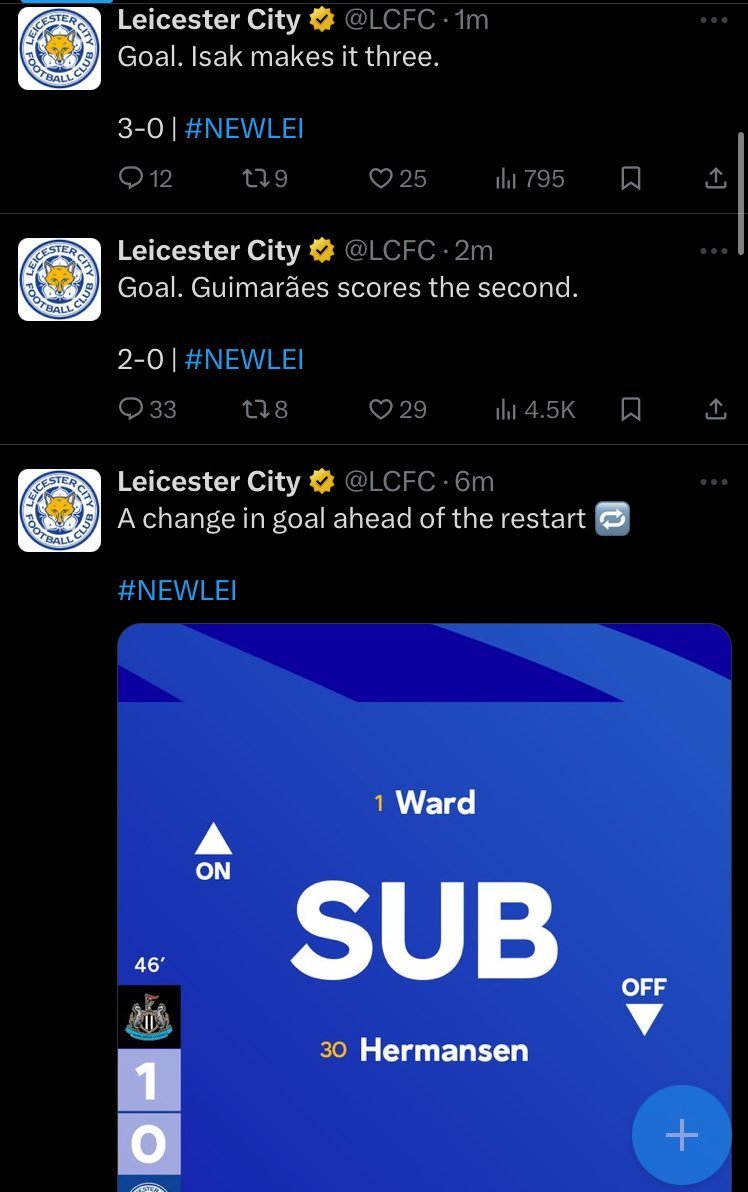Reply to the Isak goal tweet

[145, 179]
